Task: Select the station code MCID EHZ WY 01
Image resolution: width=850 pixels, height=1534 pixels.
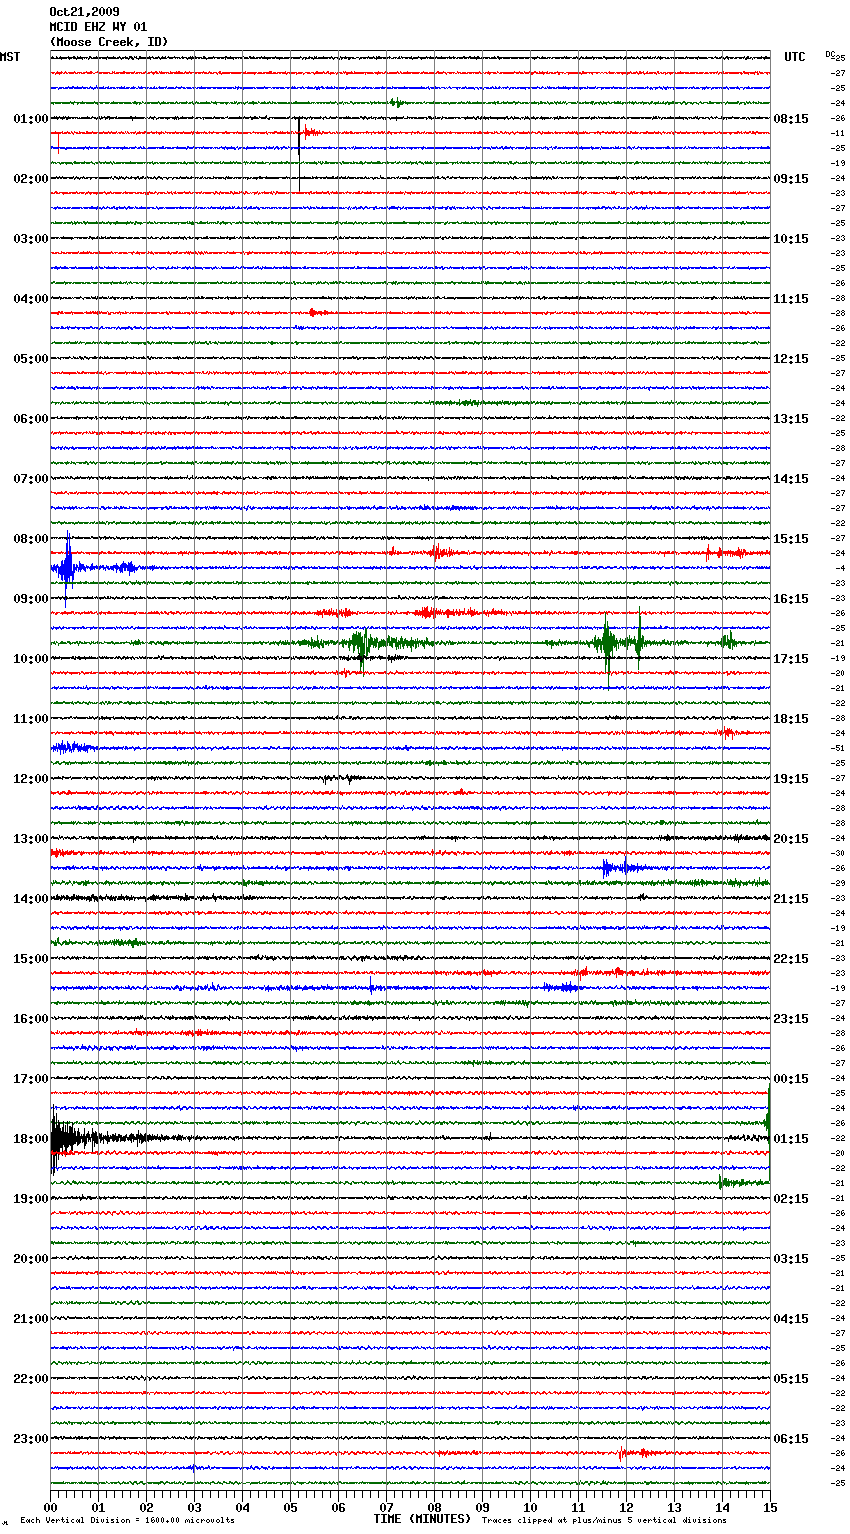Action: click(98, 27)
